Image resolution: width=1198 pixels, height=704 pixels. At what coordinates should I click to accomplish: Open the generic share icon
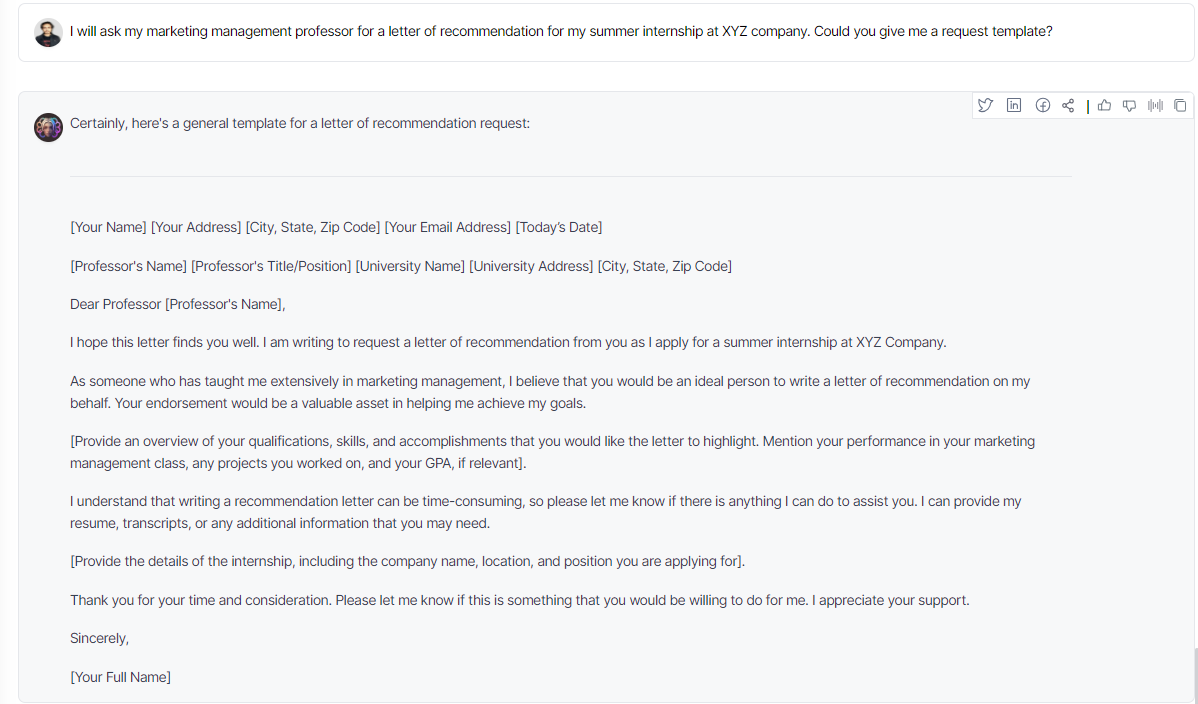pyautogui.click(x=1068, y=105)
